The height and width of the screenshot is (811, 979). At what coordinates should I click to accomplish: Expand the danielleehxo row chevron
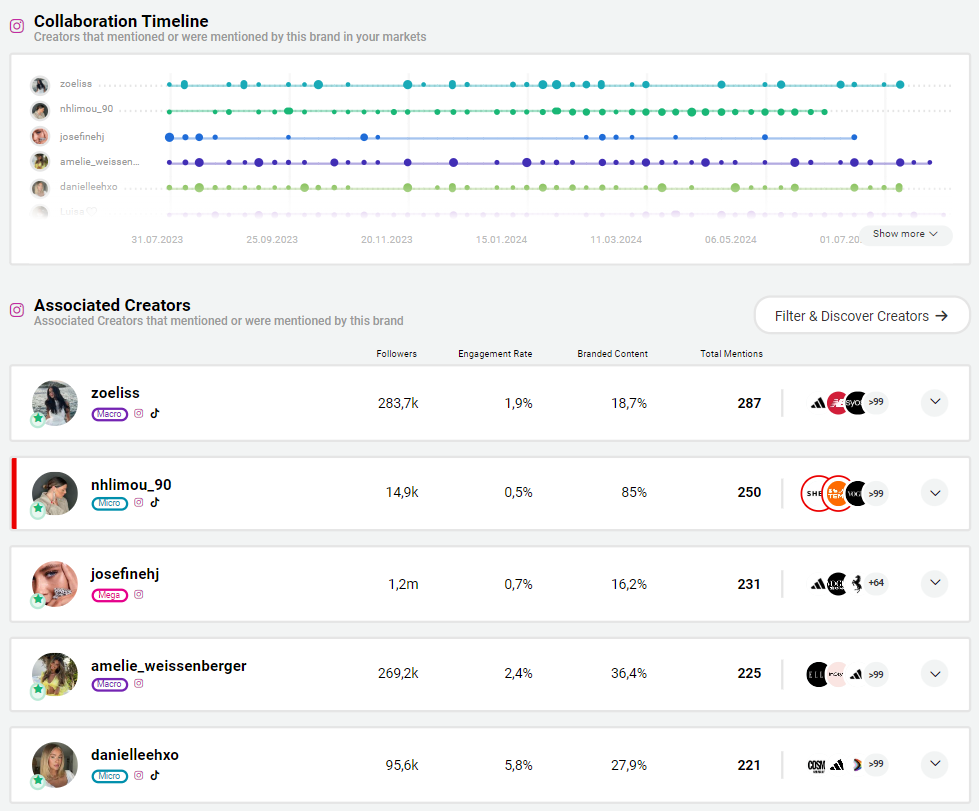tap(934, 765)
